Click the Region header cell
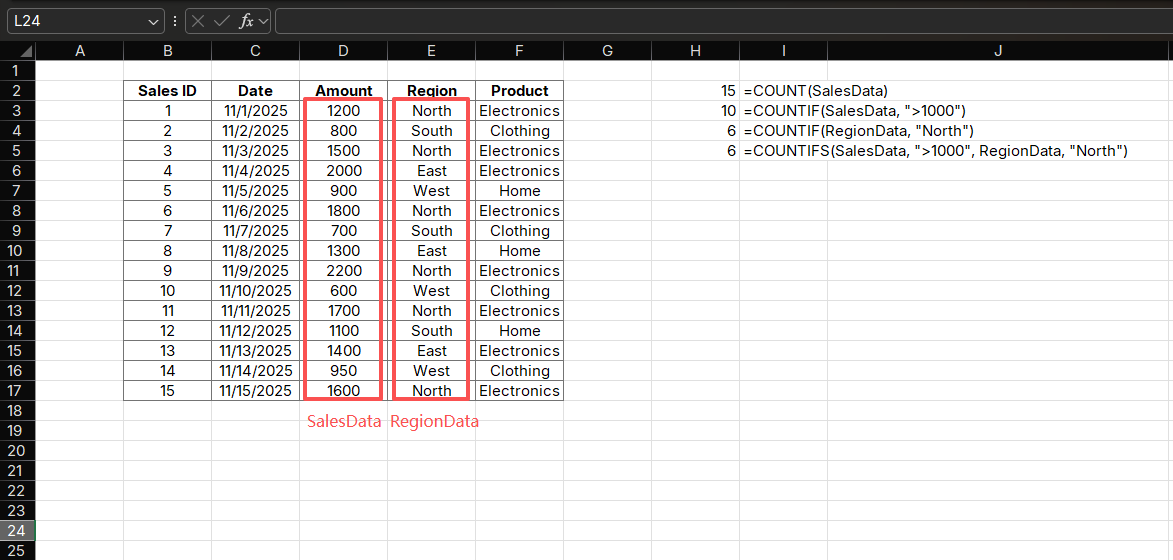 coord(431,91)
